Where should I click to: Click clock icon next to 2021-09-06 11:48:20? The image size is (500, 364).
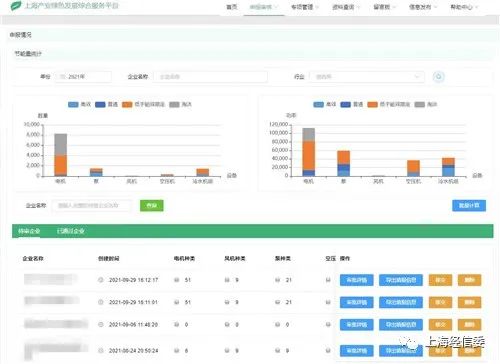click(x=101, y=324)
